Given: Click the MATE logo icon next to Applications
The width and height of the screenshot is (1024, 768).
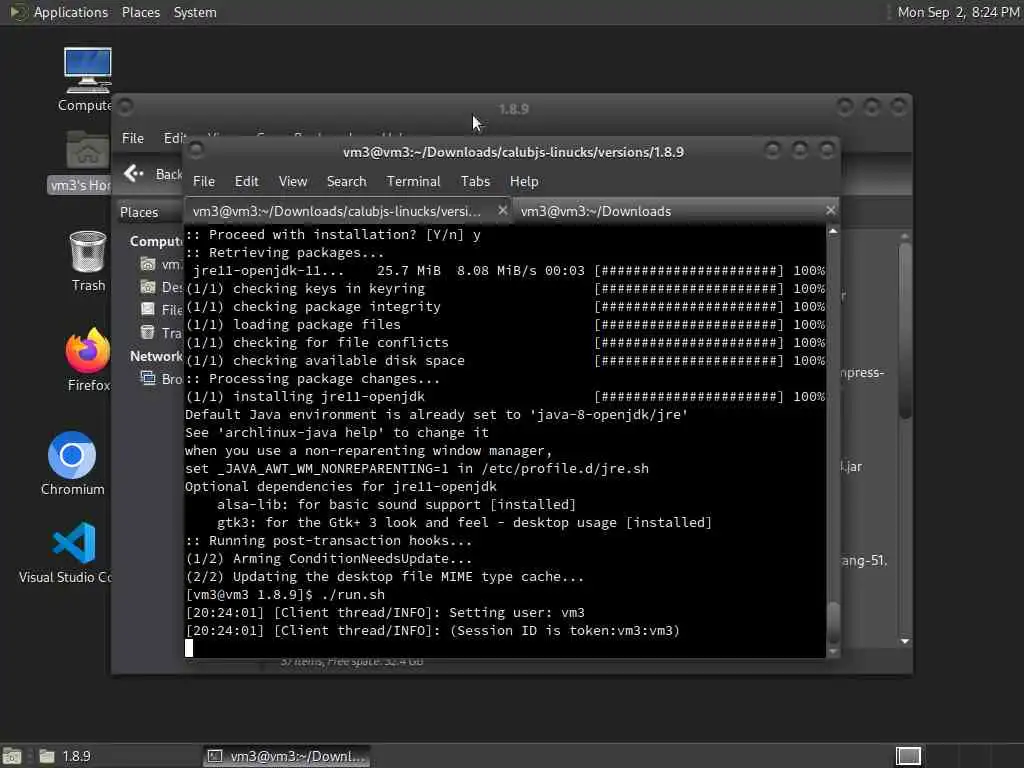Looking at the screenshot, I should click(x=18, y=12).
